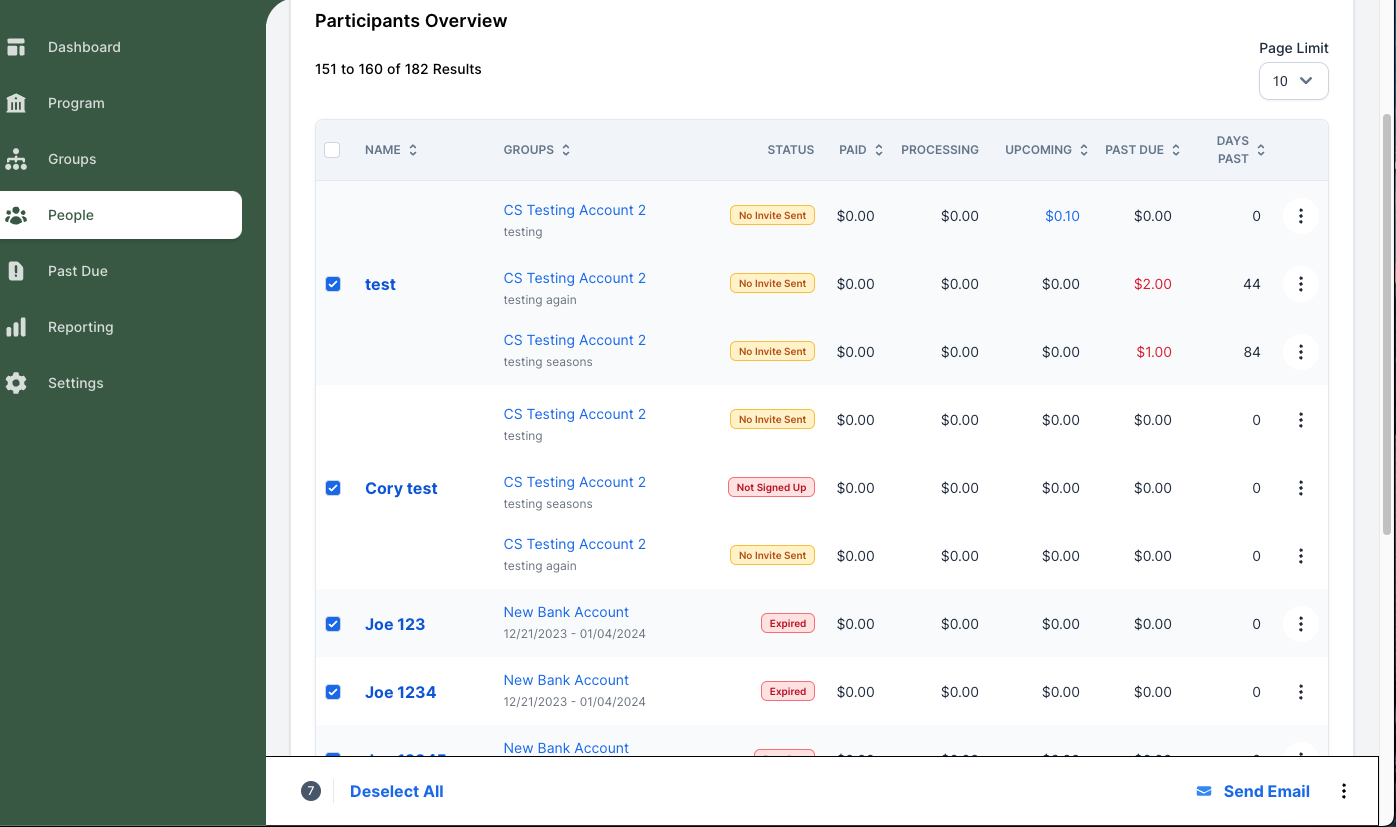Screen dimensions: 1396x827
Task: Open participant Joe 1234 link
Action: coord(400,692)
